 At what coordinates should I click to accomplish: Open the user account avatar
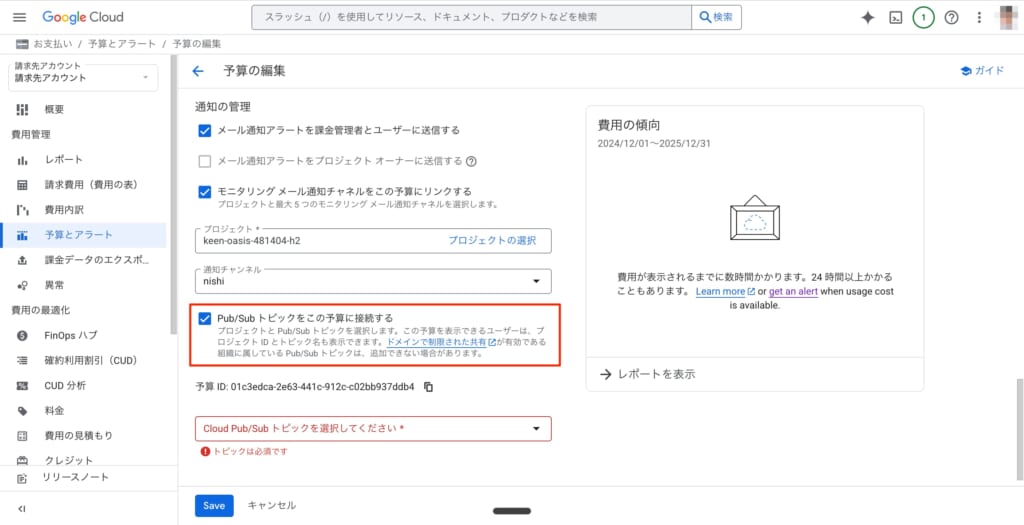click(1008, 18)
